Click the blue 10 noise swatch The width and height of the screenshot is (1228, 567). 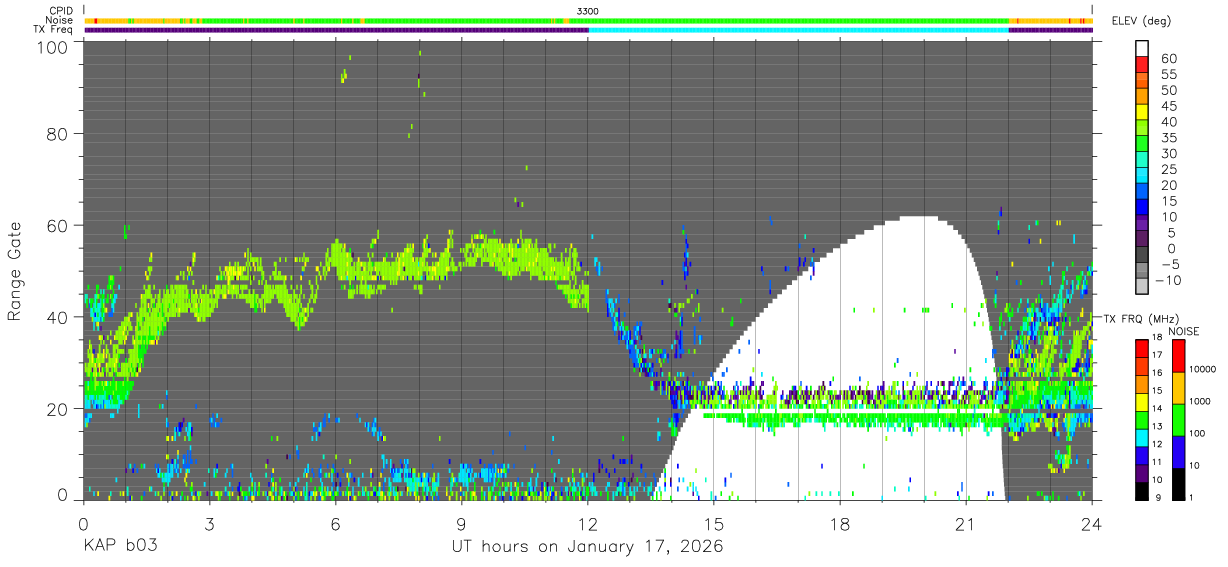pyautogui.click(x=1178, y=451)
